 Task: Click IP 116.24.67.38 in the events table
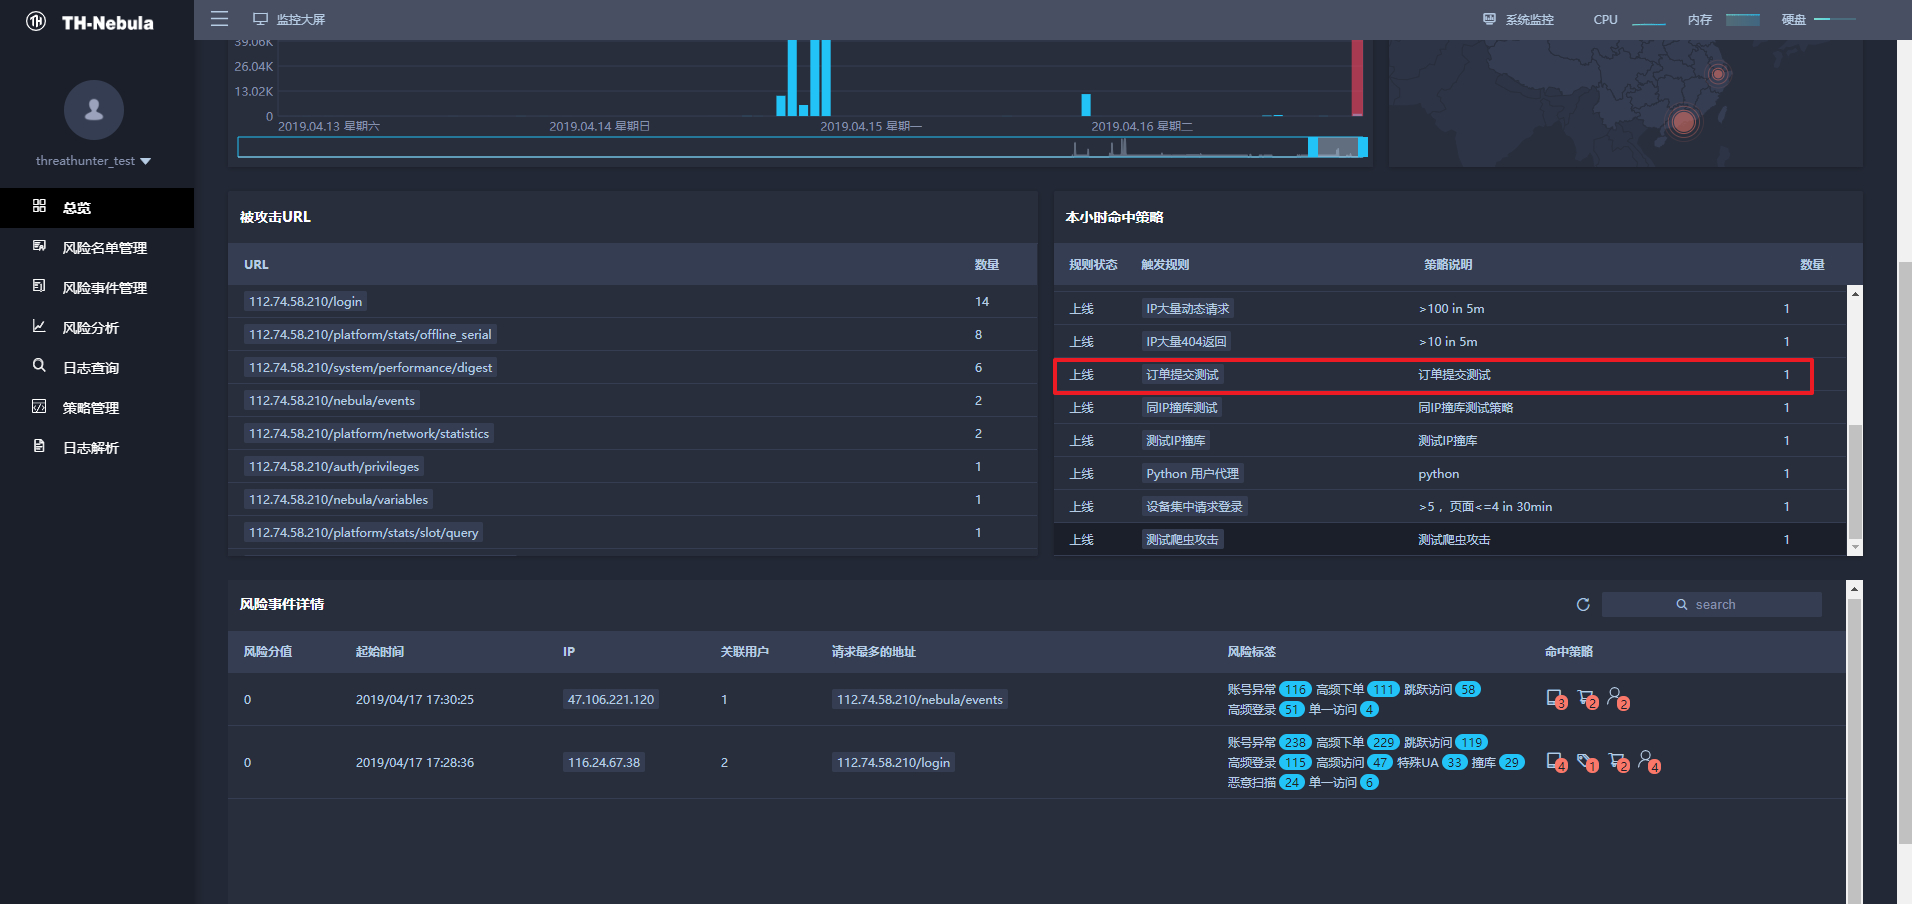(x=604, y=762)
